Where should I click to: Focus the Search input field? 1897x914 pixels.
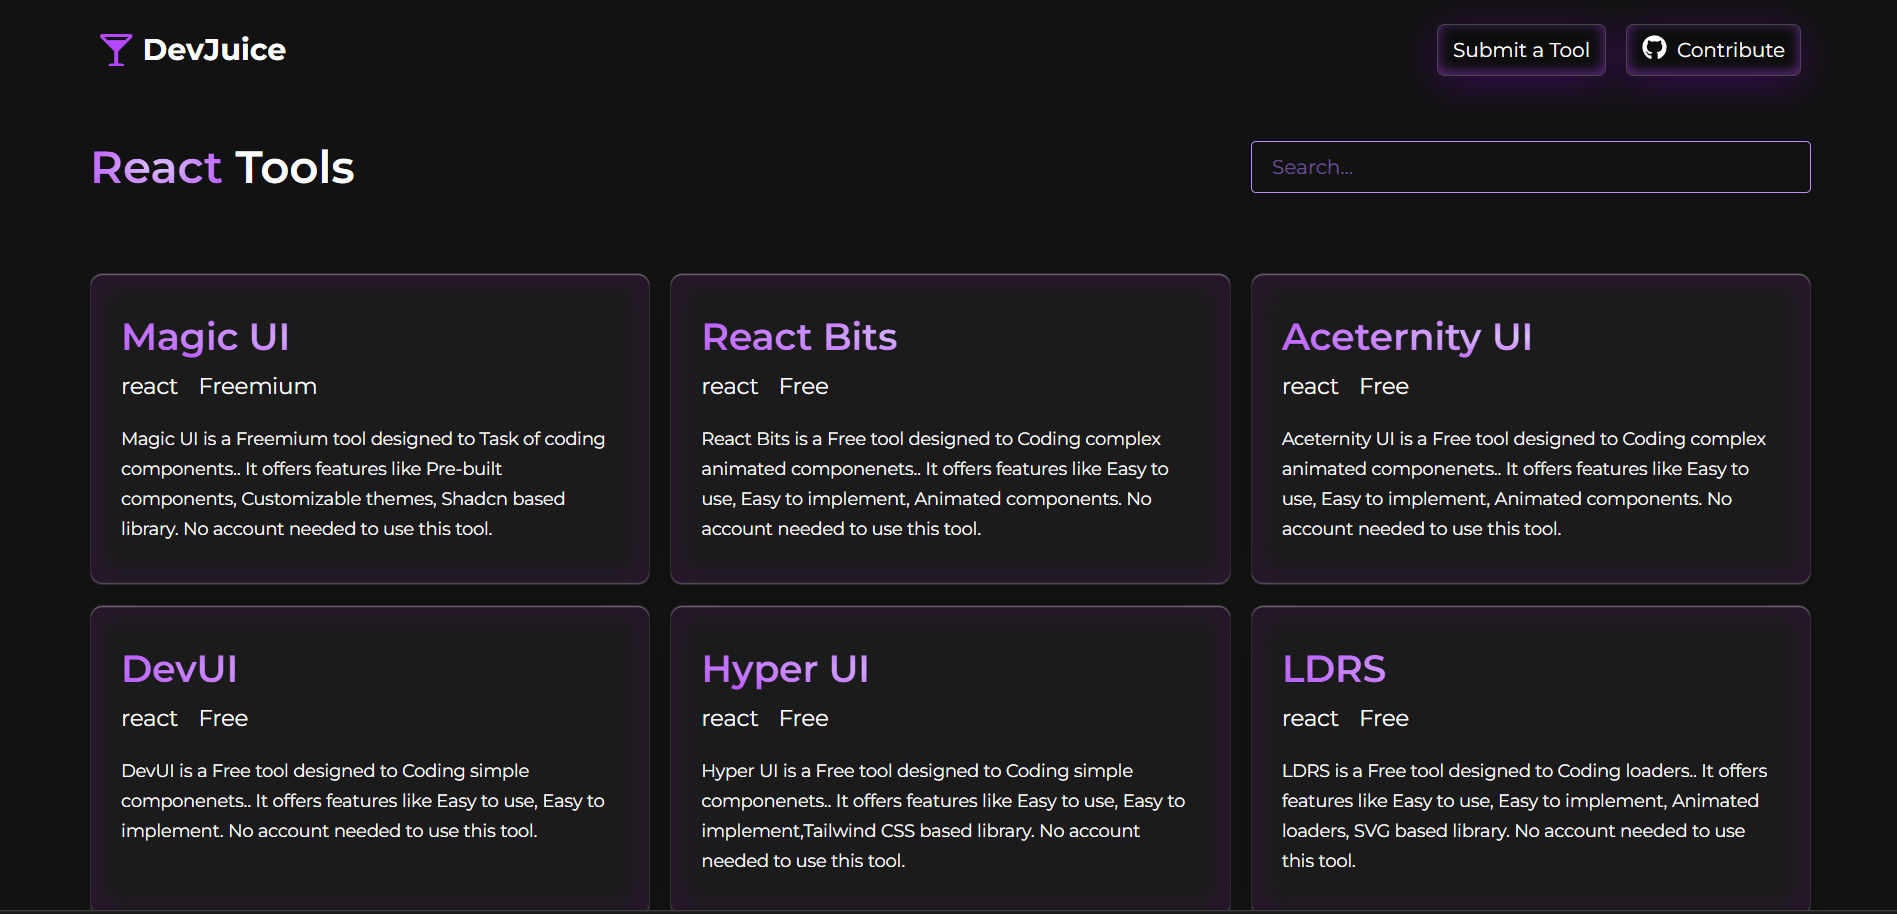1530,167
